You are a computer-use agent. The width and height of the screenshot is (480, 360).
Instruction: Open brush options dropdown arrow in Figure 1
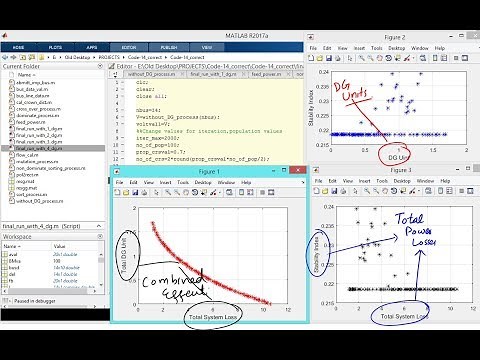219,192
